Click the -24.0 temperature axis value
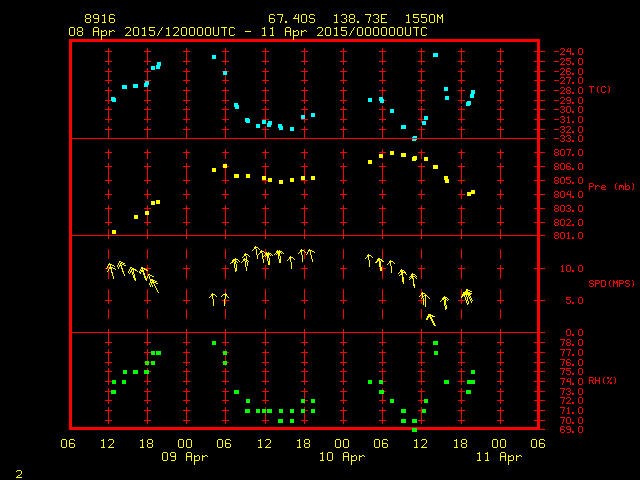The width and height of the screenshot is (640, 480). pyautogui.click(x=568, y=52)
